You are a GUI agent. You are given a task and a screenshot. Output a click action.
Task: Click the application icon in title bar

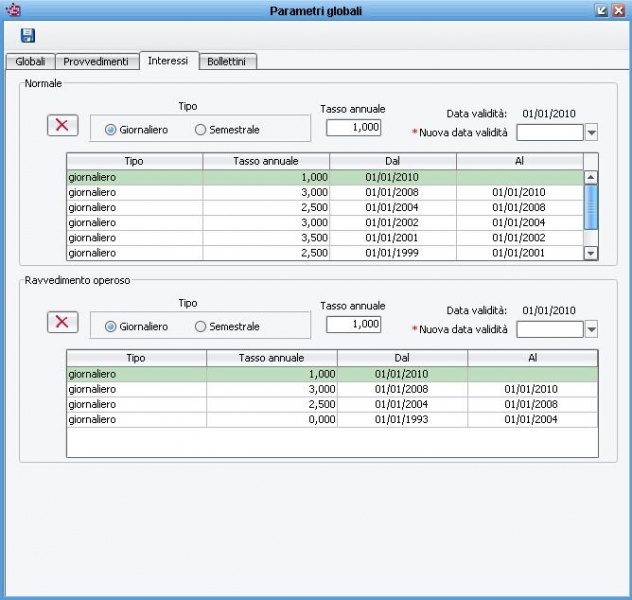(x=13, y=10)
